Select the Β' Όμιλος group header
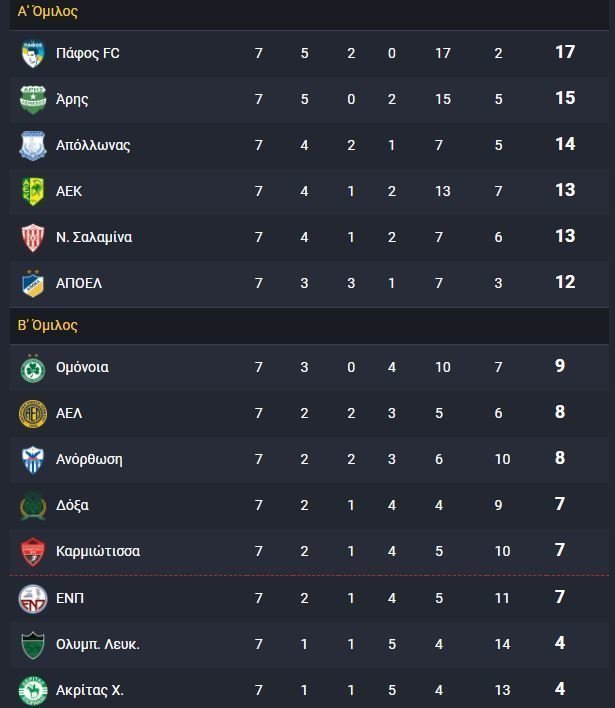This screenshot has width=615, height=708. point(47,326)
